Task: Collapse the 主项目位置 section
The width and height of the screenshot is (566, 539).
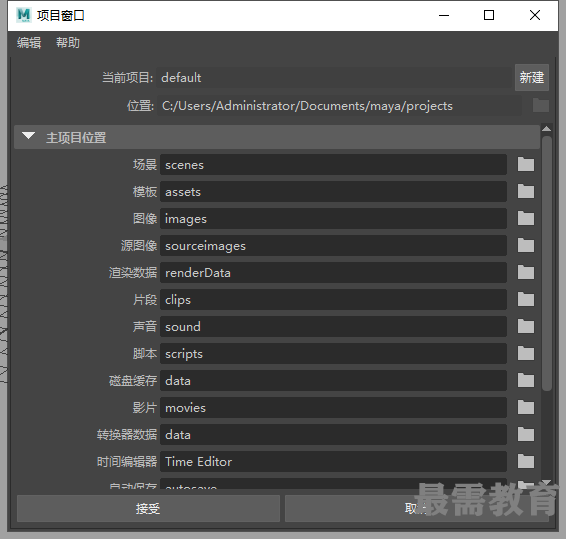Action: (x=28, y=136)
